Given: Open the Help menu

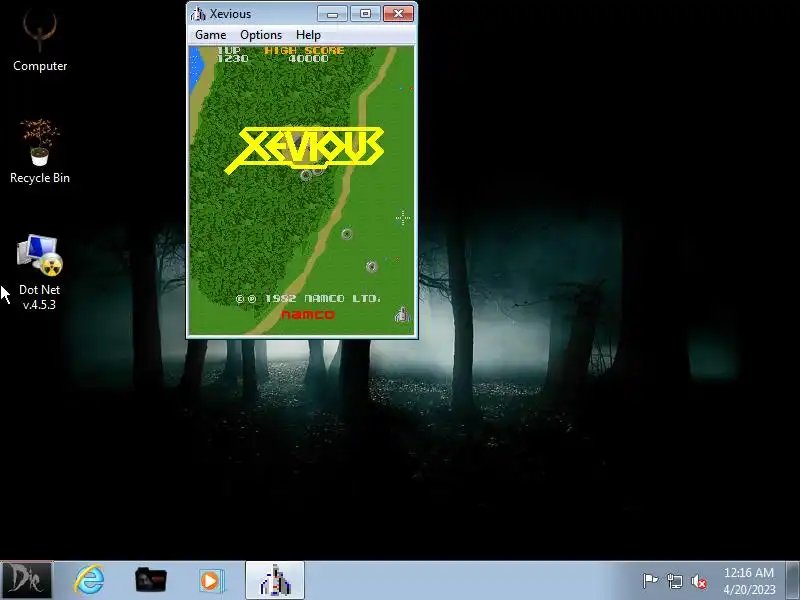Looking at the screenshot, I should 308,35.
